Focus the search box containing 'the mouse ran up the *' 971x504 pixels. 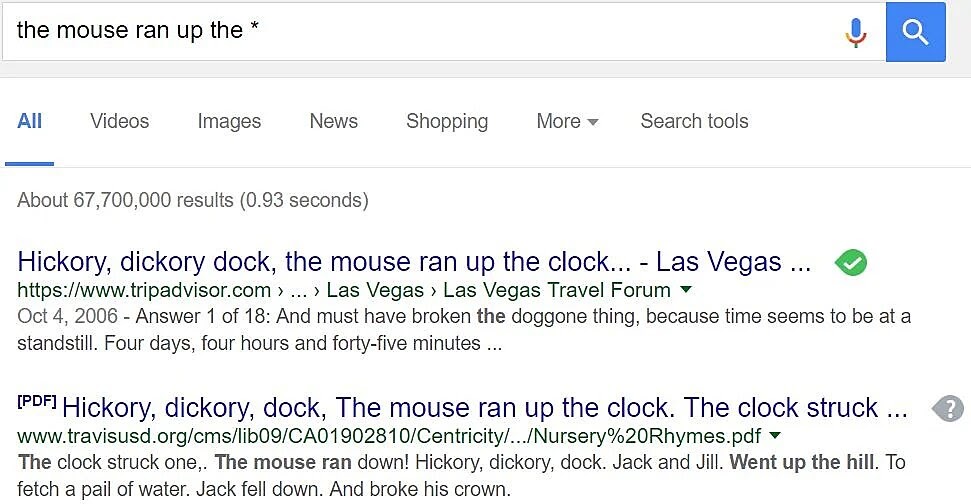[x=420, y=31]
